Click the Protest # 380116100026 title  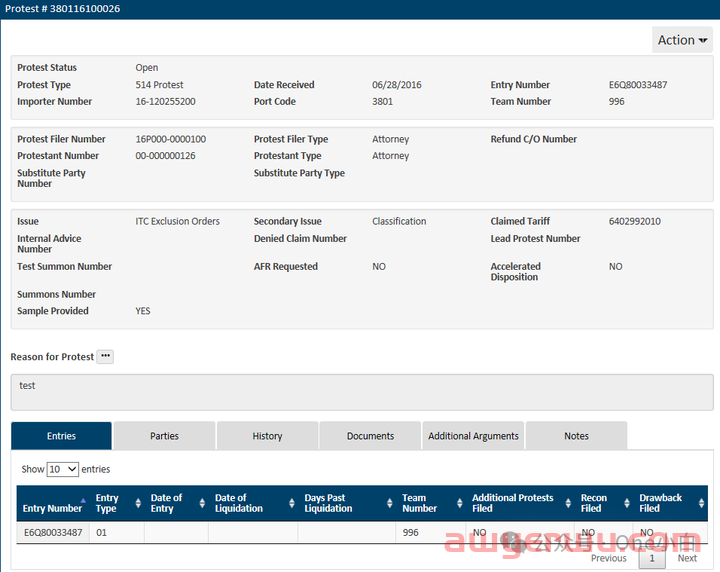(x=62, y=9)
